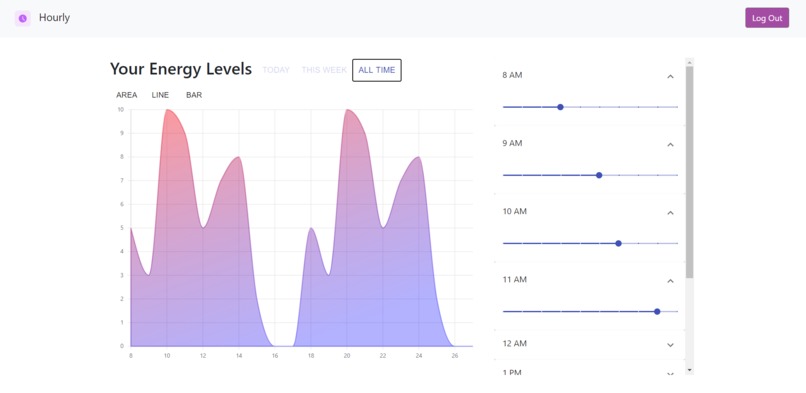Expand the 12 AM panel chevron

point(670,345)
